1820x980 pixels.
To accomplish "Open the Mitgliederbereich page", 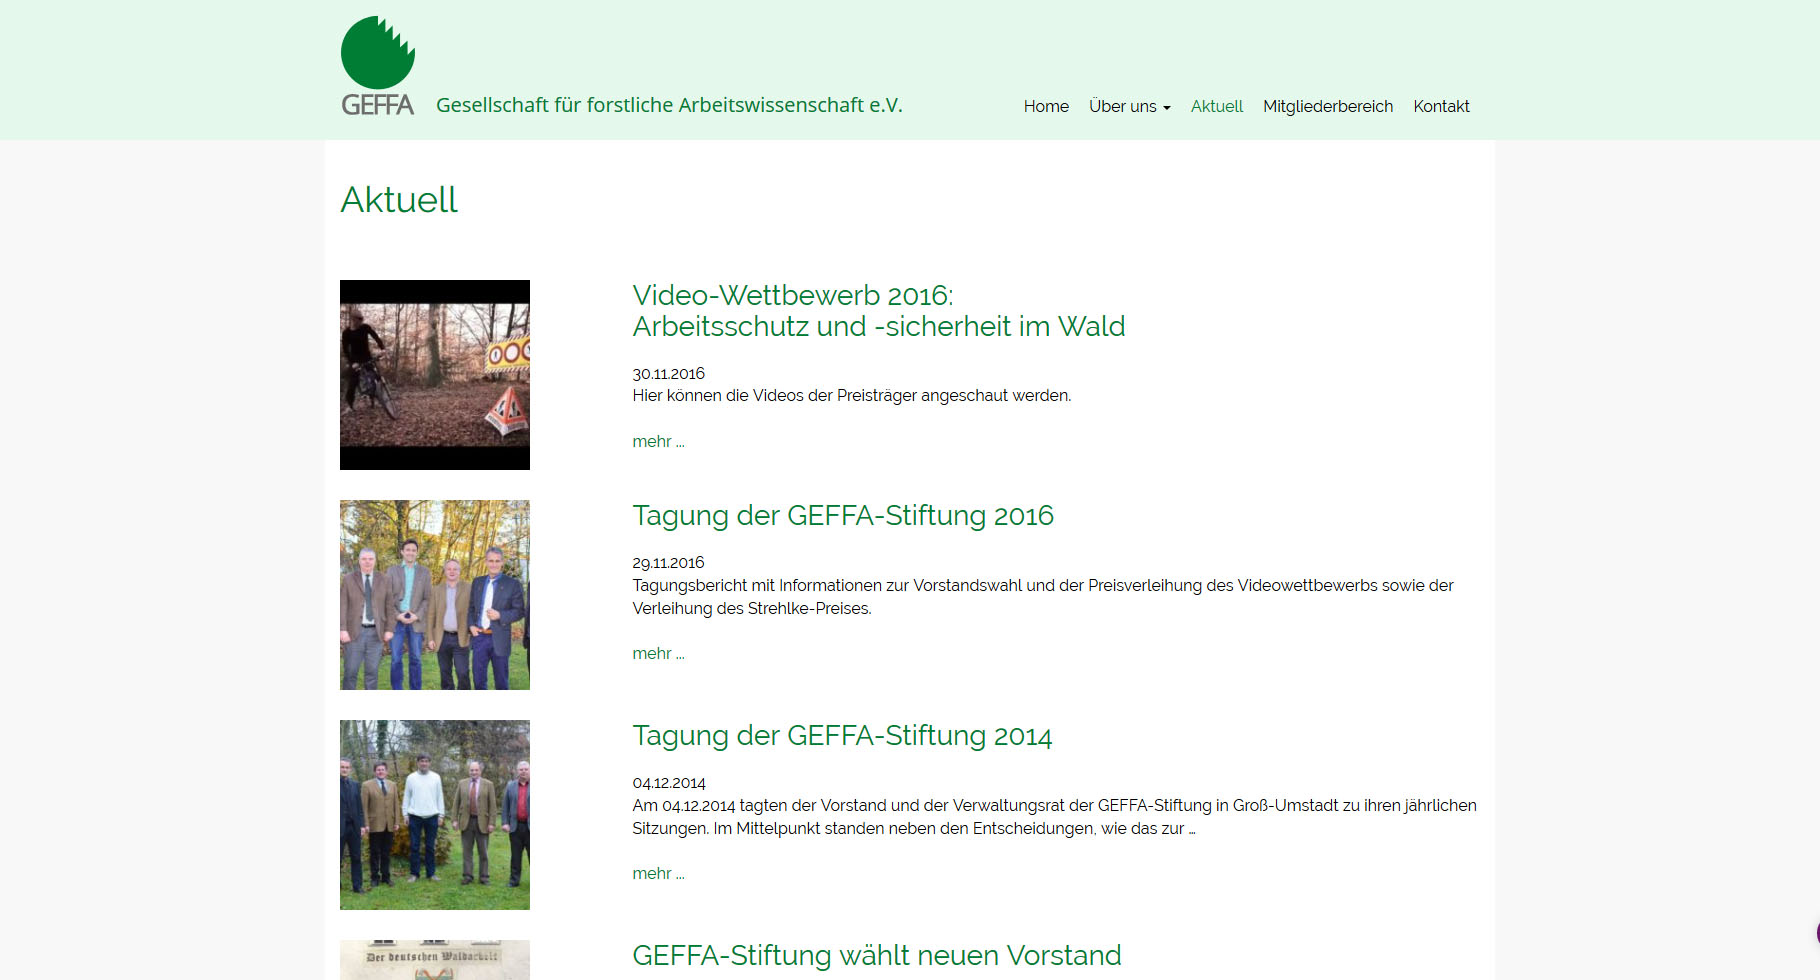I will point(1327,106).
